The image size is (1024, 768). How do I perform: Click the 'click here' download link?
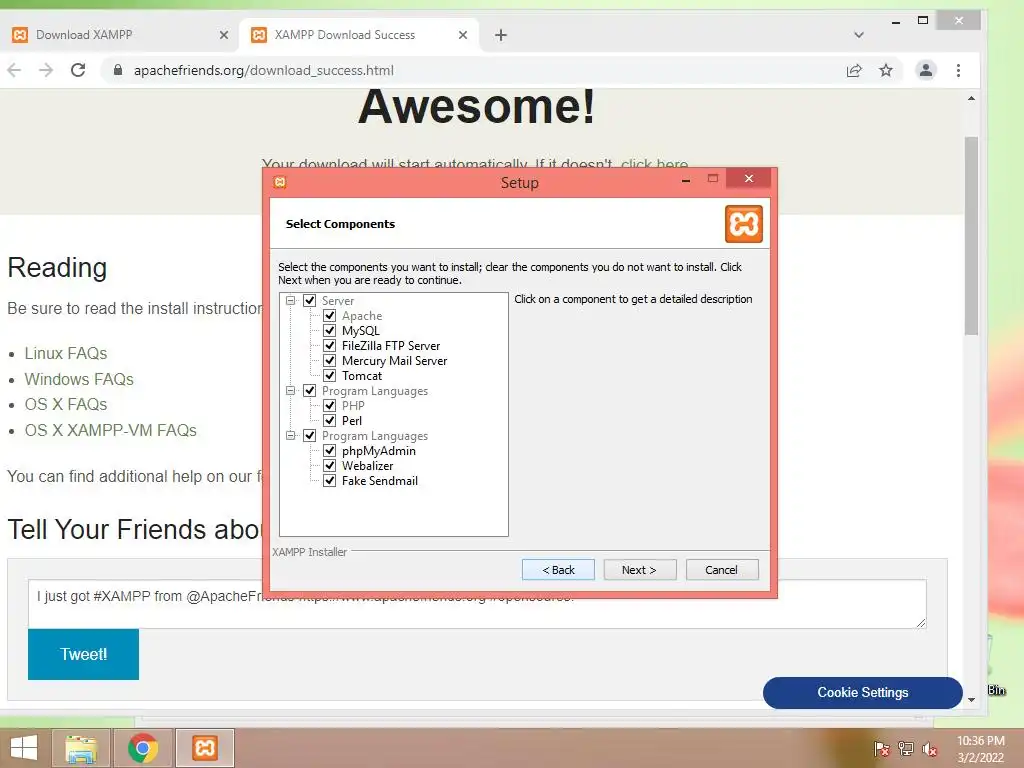654,163
